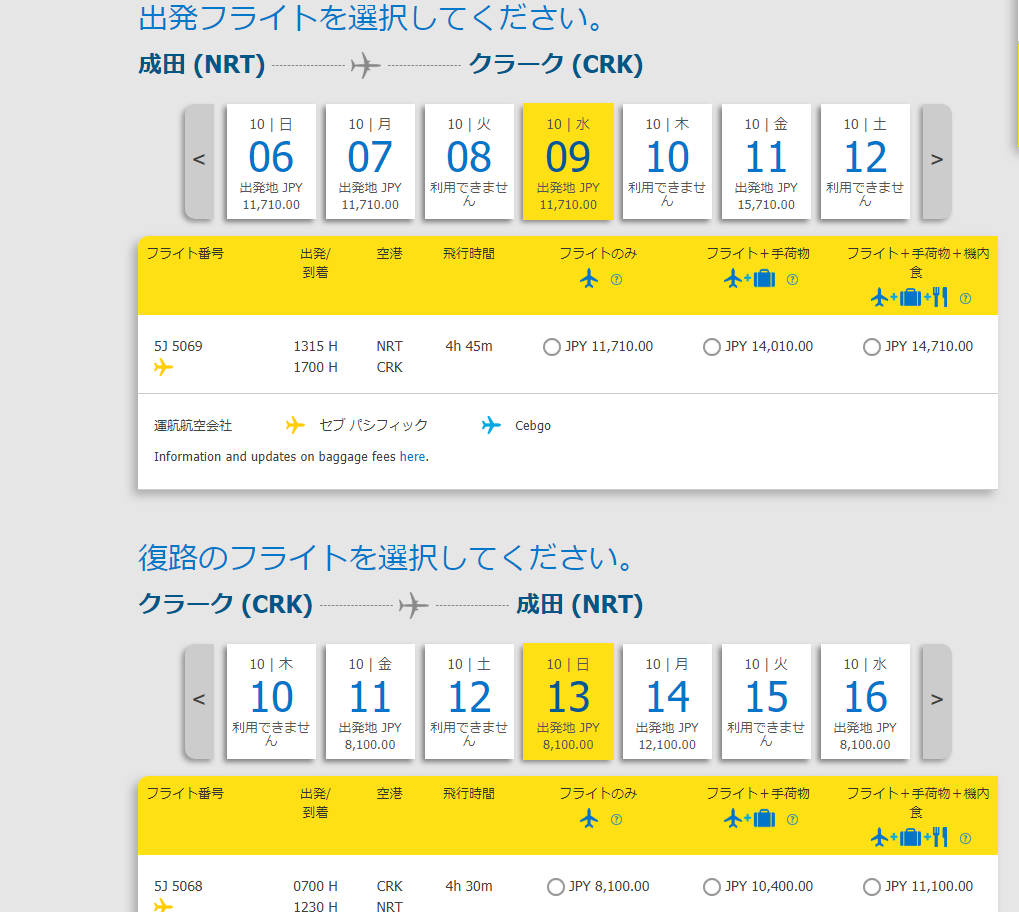The image size is (1019, 912).
Task: Show later outbound dates with right arrow
Action: (936, 160)
